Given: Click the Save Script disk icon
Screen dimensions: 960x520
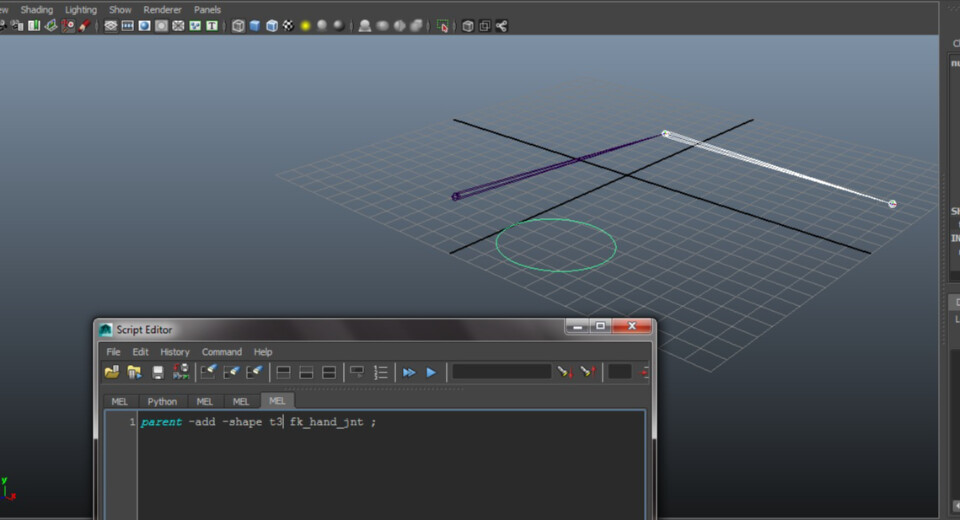Looking at the screenshot, I should click(158, 372).
